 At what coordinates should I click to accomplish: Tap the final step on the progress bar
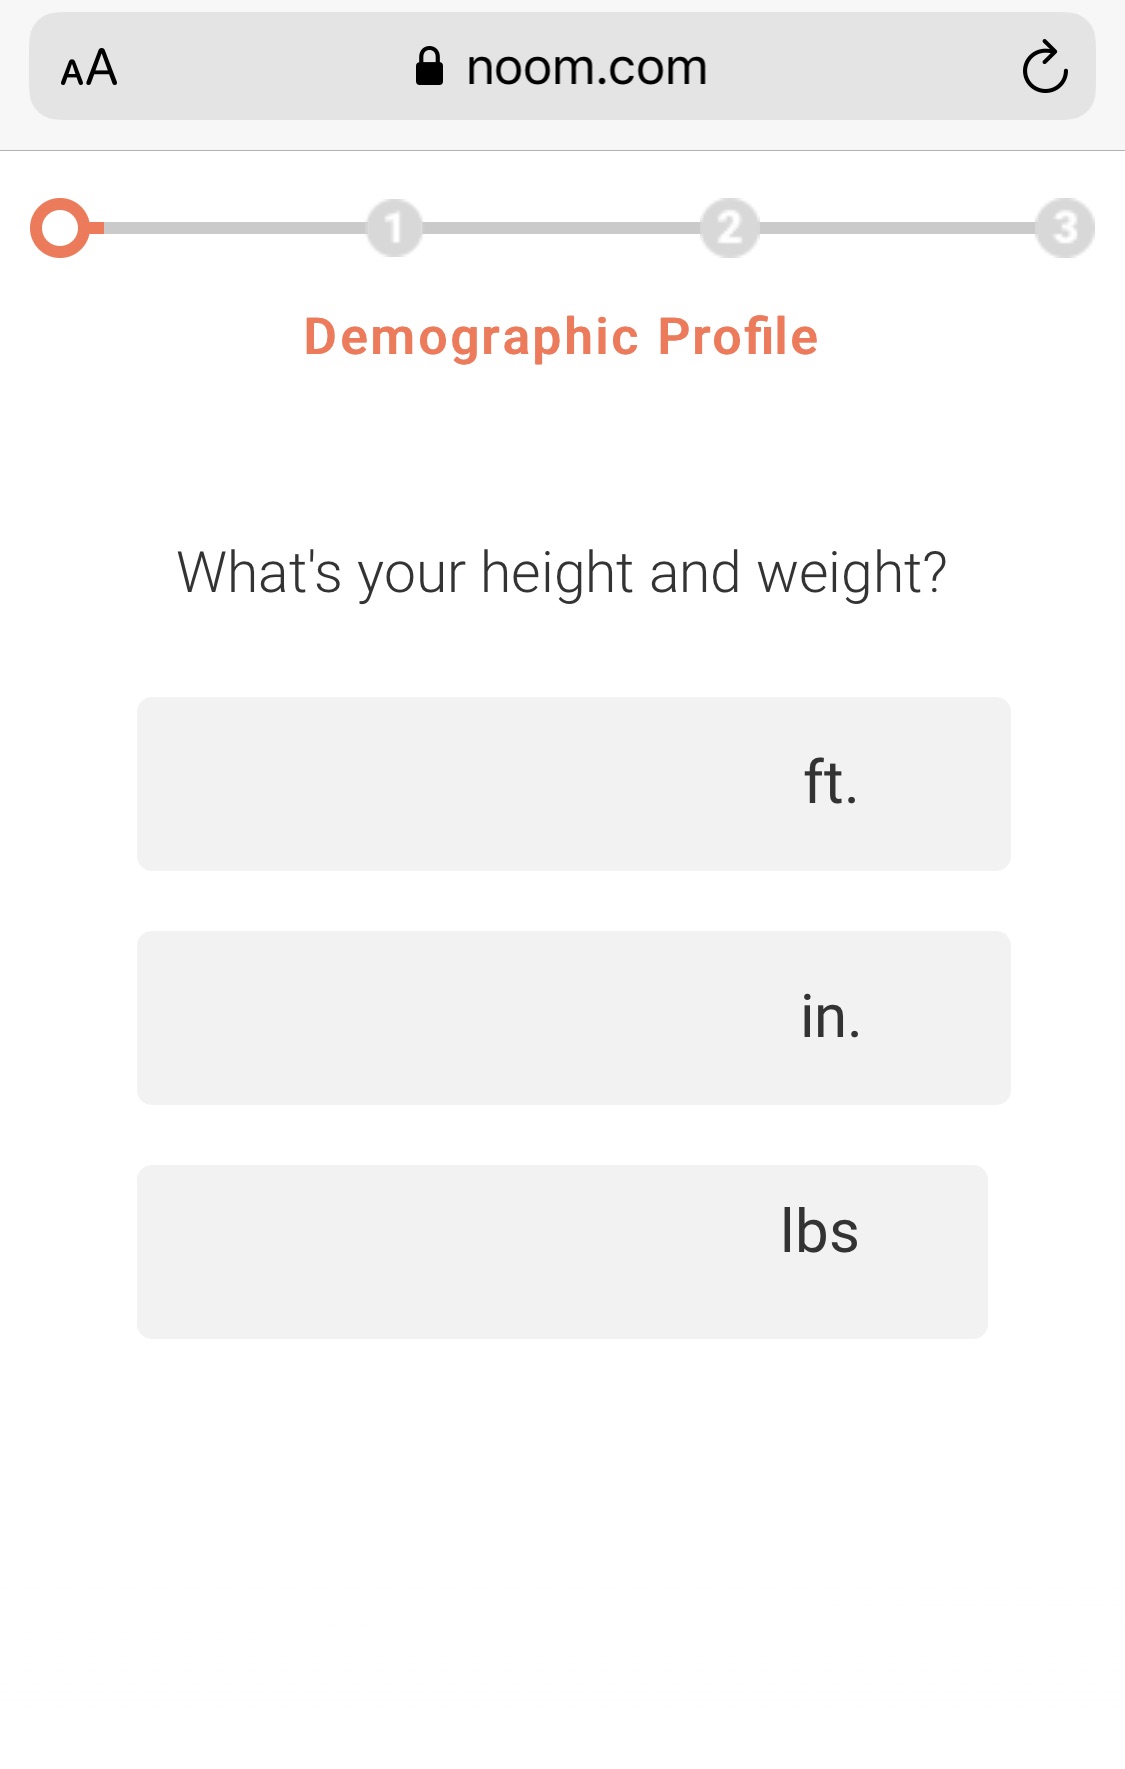[x=1063, y=228]
